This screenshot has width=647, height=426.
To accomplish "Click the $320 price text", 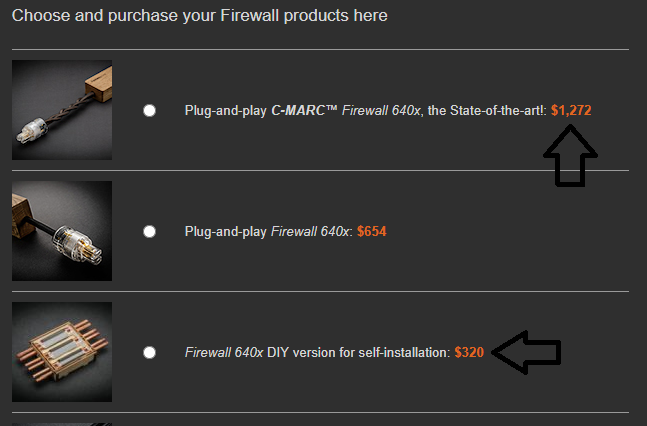I will coord(469,352).
